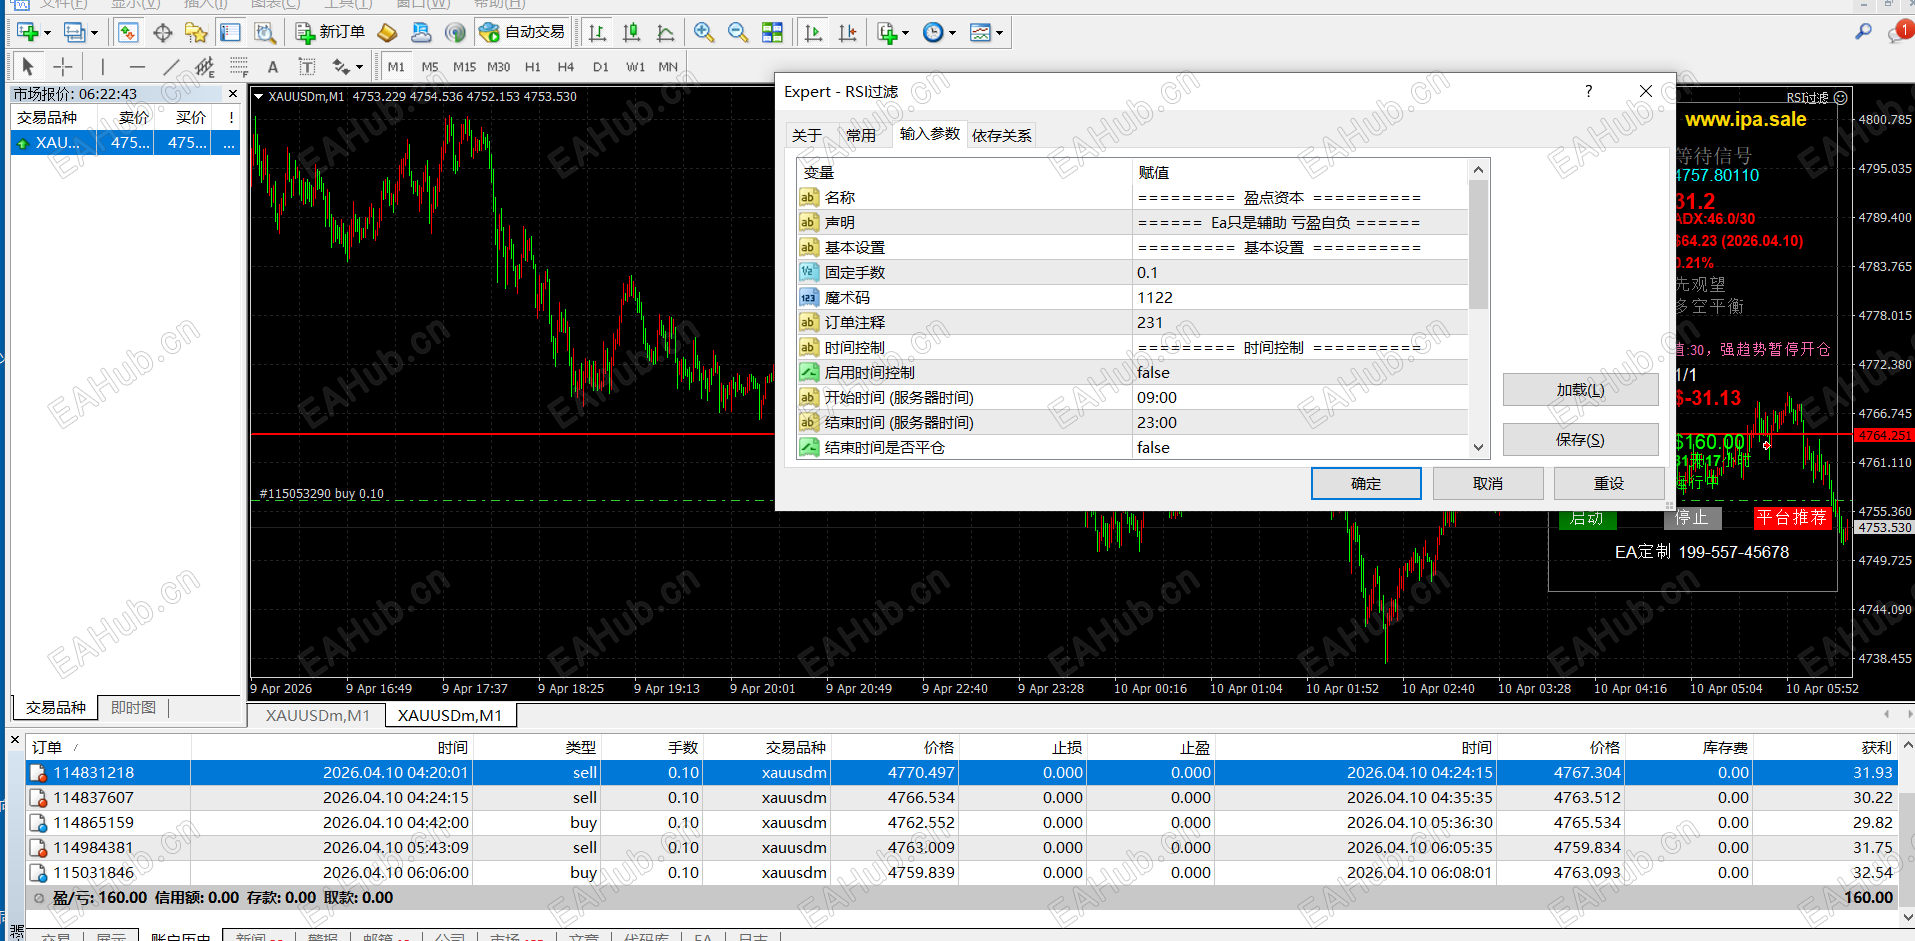This screenshot has width=1915, height=941.
Task: Cancel the dialog with 取消
Action: (x=1488, y=484)
